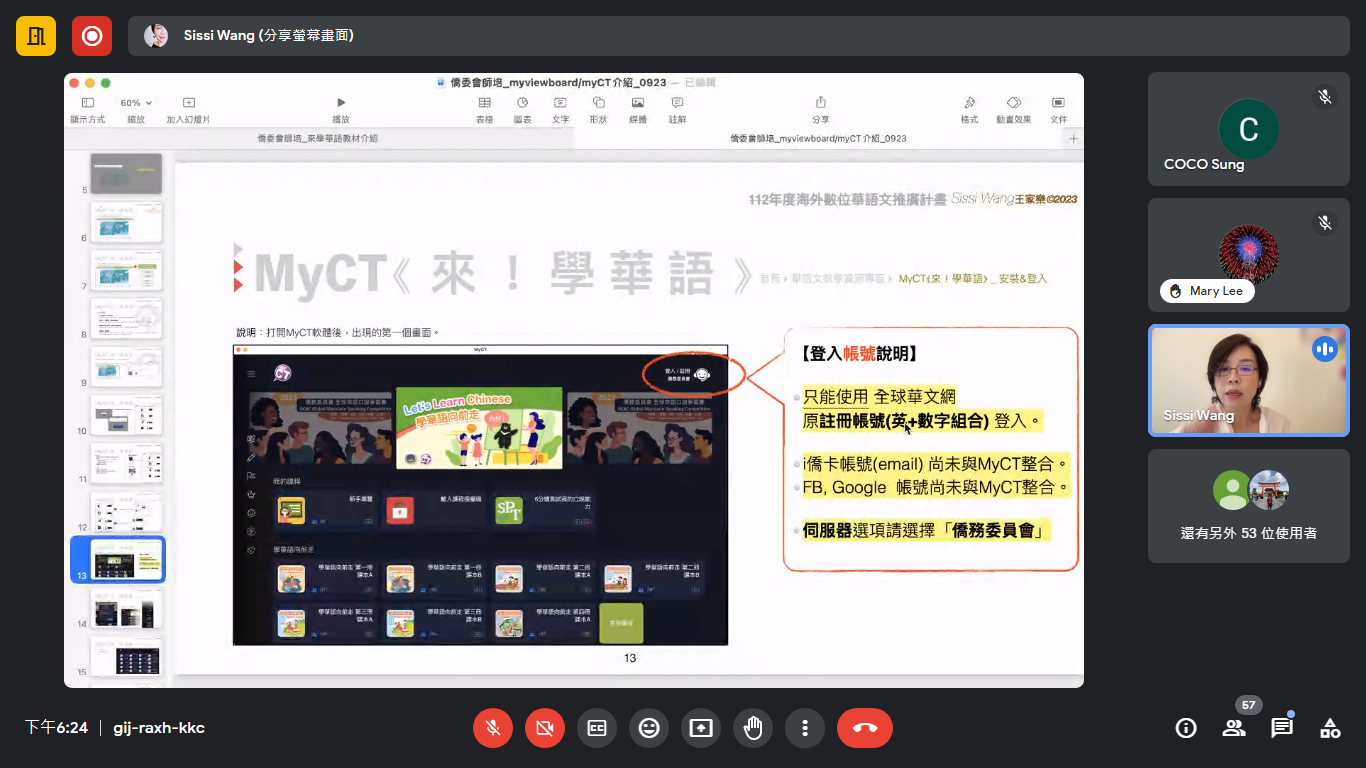Open the Animate effects panel
This screenshot has width=1366, height=768.
point(1013,110)
